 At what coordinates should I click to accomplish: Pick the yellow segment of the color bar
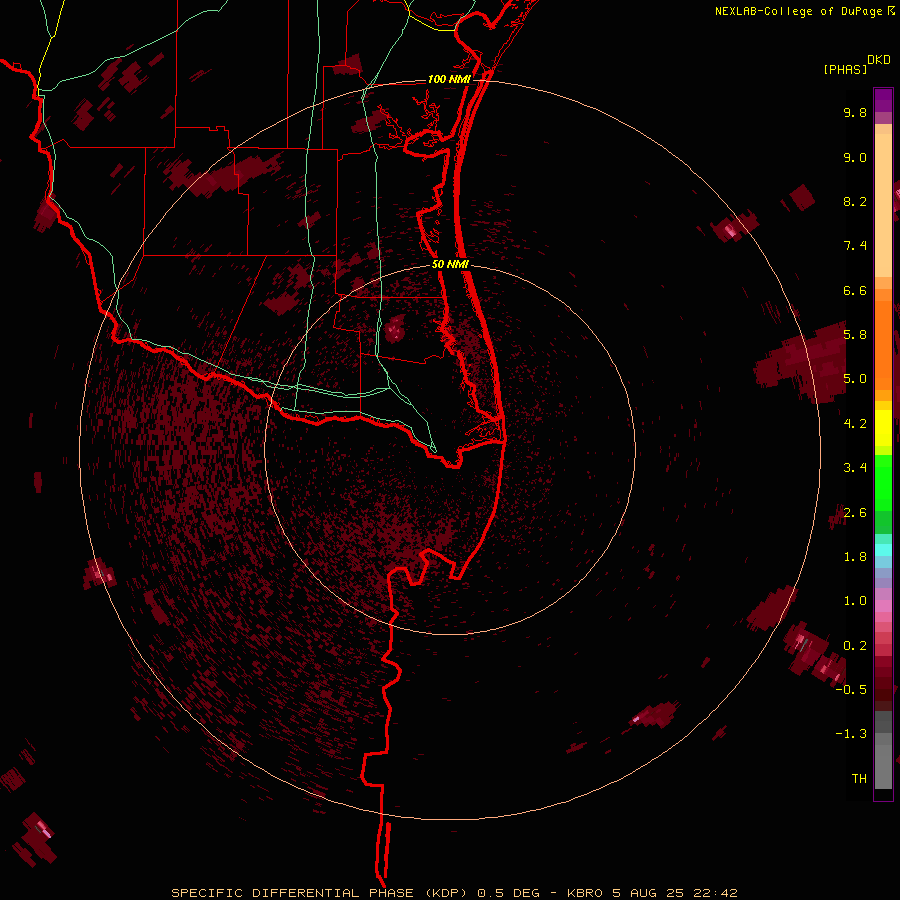883,428
